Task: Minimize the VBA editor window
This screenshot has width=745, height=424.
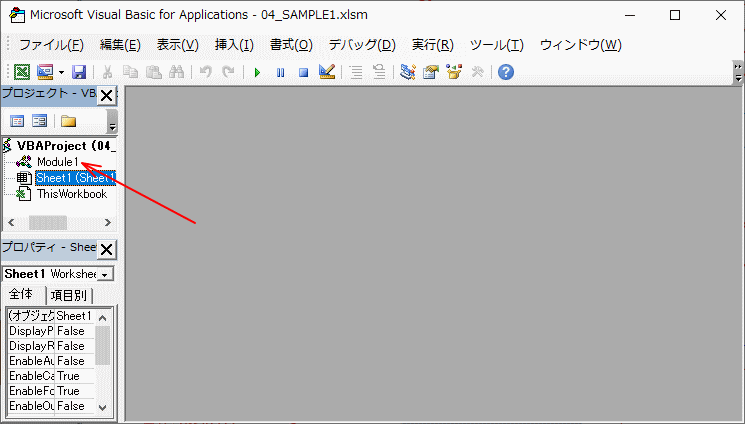Action: 630,15
